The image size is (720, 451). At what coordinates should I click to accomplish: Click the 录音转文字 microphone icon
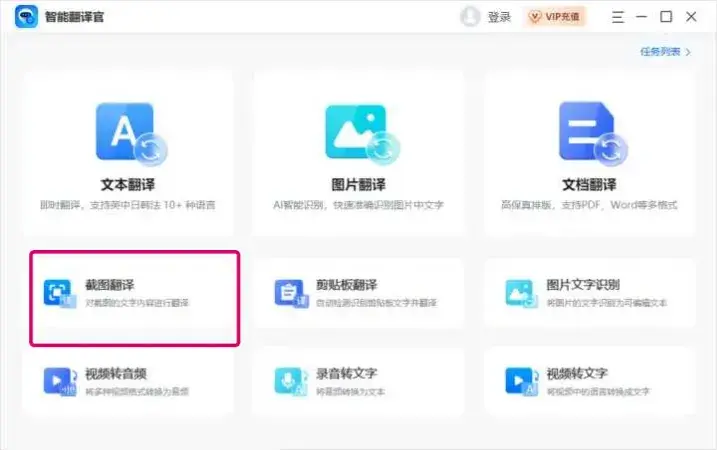pyautogui.click(x=291, y=381)
